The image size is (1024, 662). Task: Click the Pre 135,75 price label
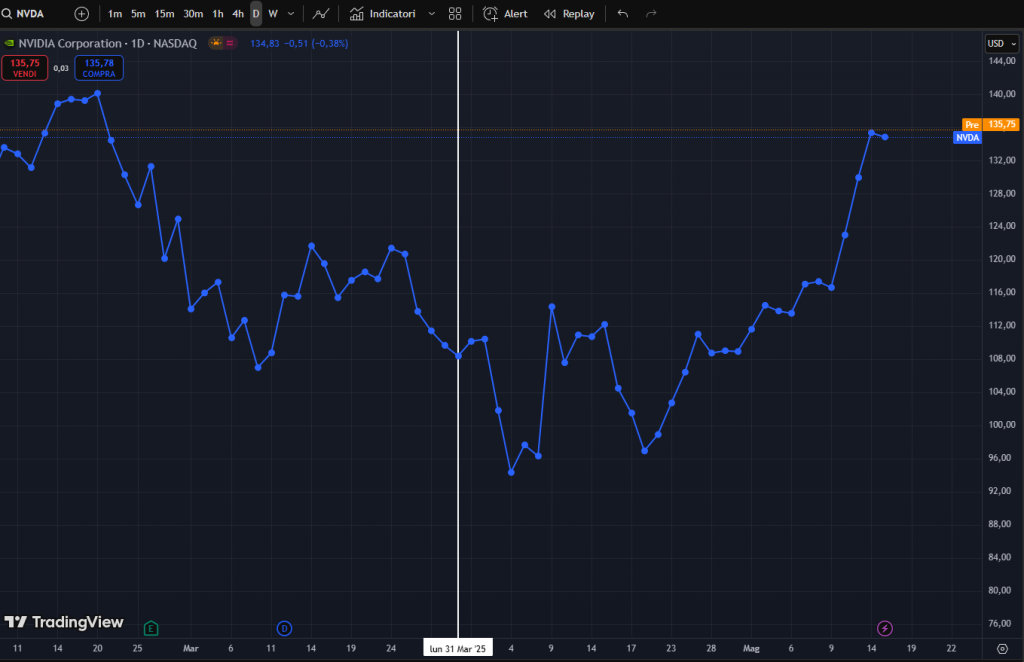click(x=990, y=124)
